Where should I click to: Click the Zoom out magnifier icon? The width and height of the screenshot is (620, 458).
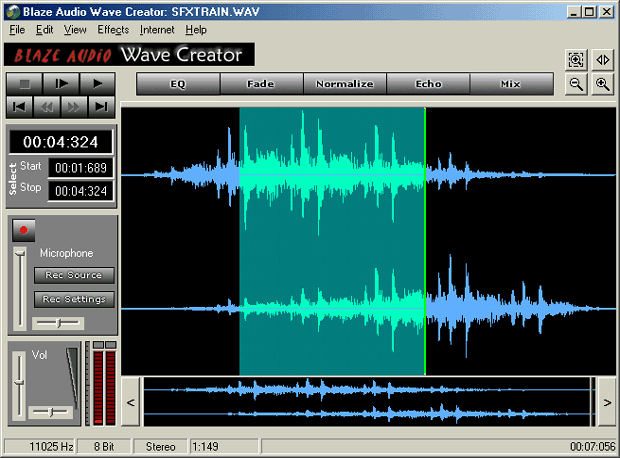click(576, 84)
